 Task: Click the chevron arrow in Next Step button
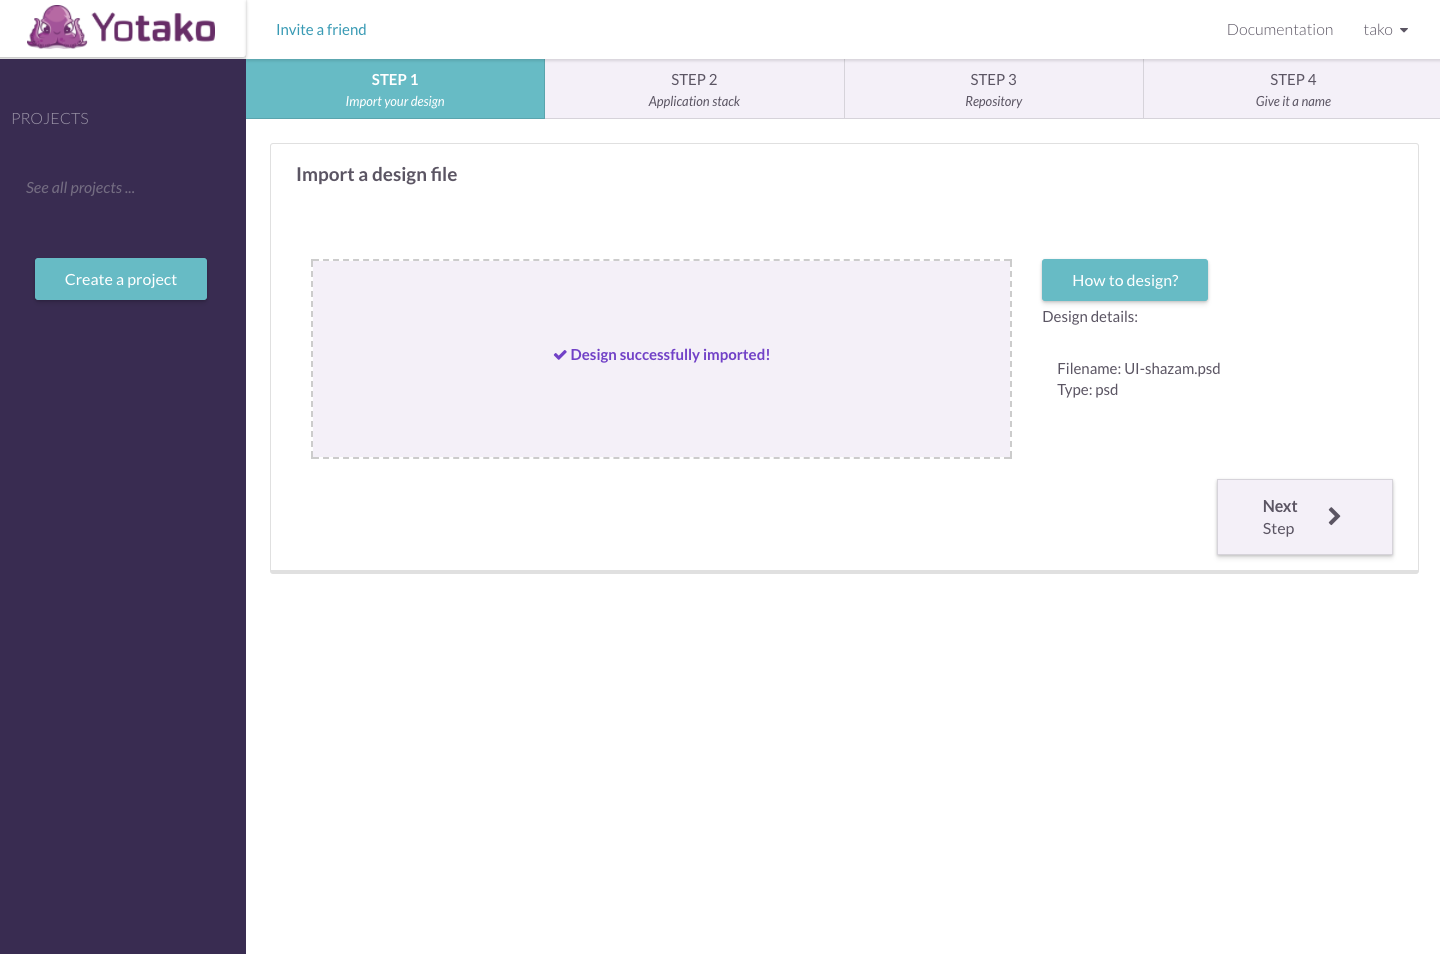(x=1334, y=516)
